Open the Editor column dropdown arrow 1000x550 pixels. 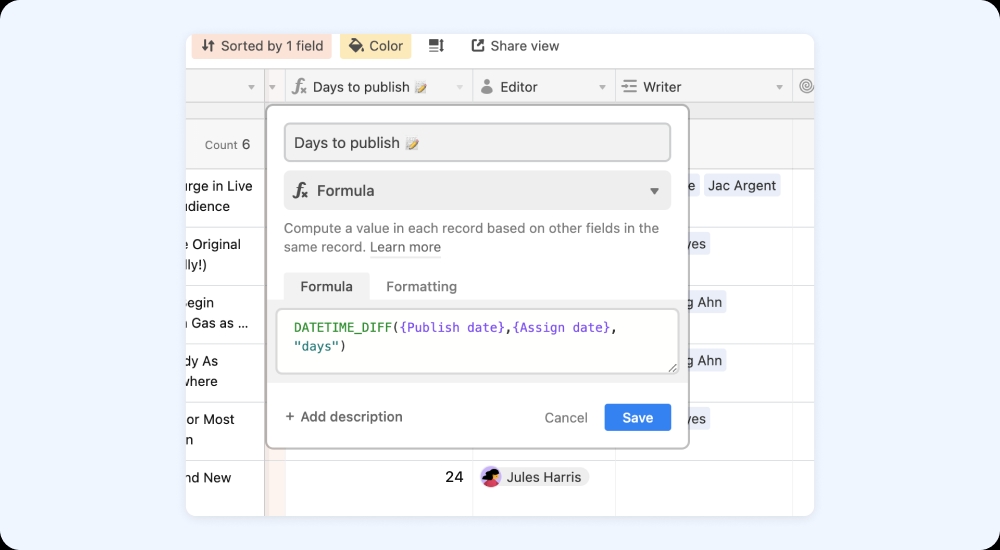[602, 87]
